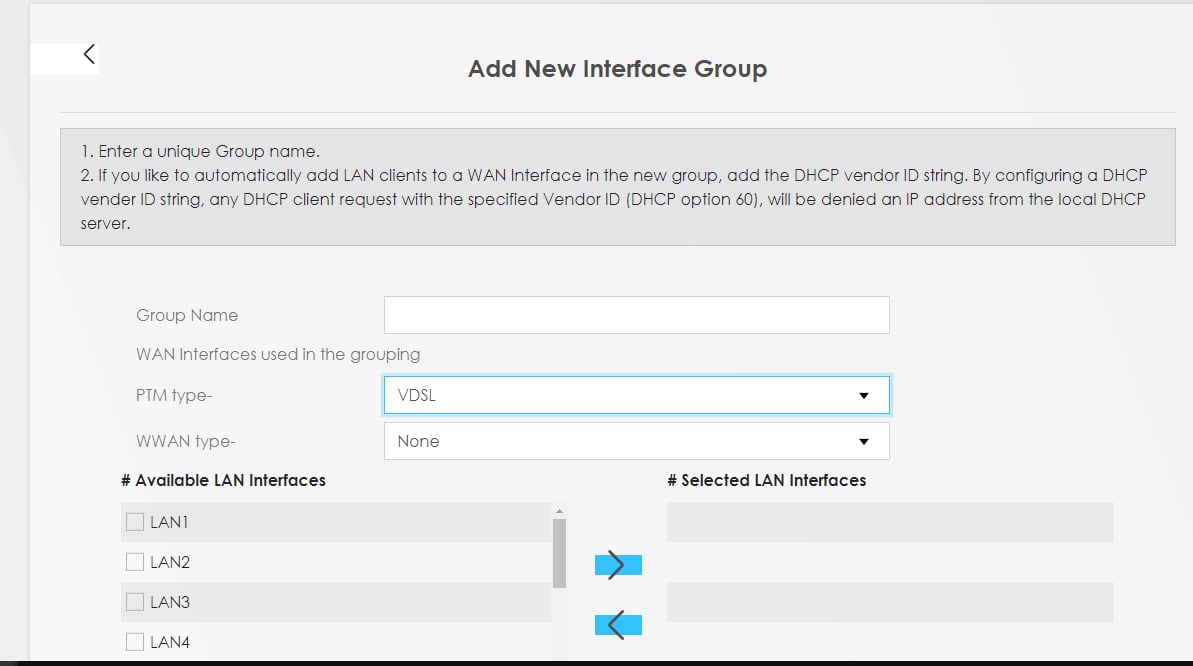This screenshot has width=1193, height=666.
Task: Click the WWAN type- label
Action: (x=185, y=441)
